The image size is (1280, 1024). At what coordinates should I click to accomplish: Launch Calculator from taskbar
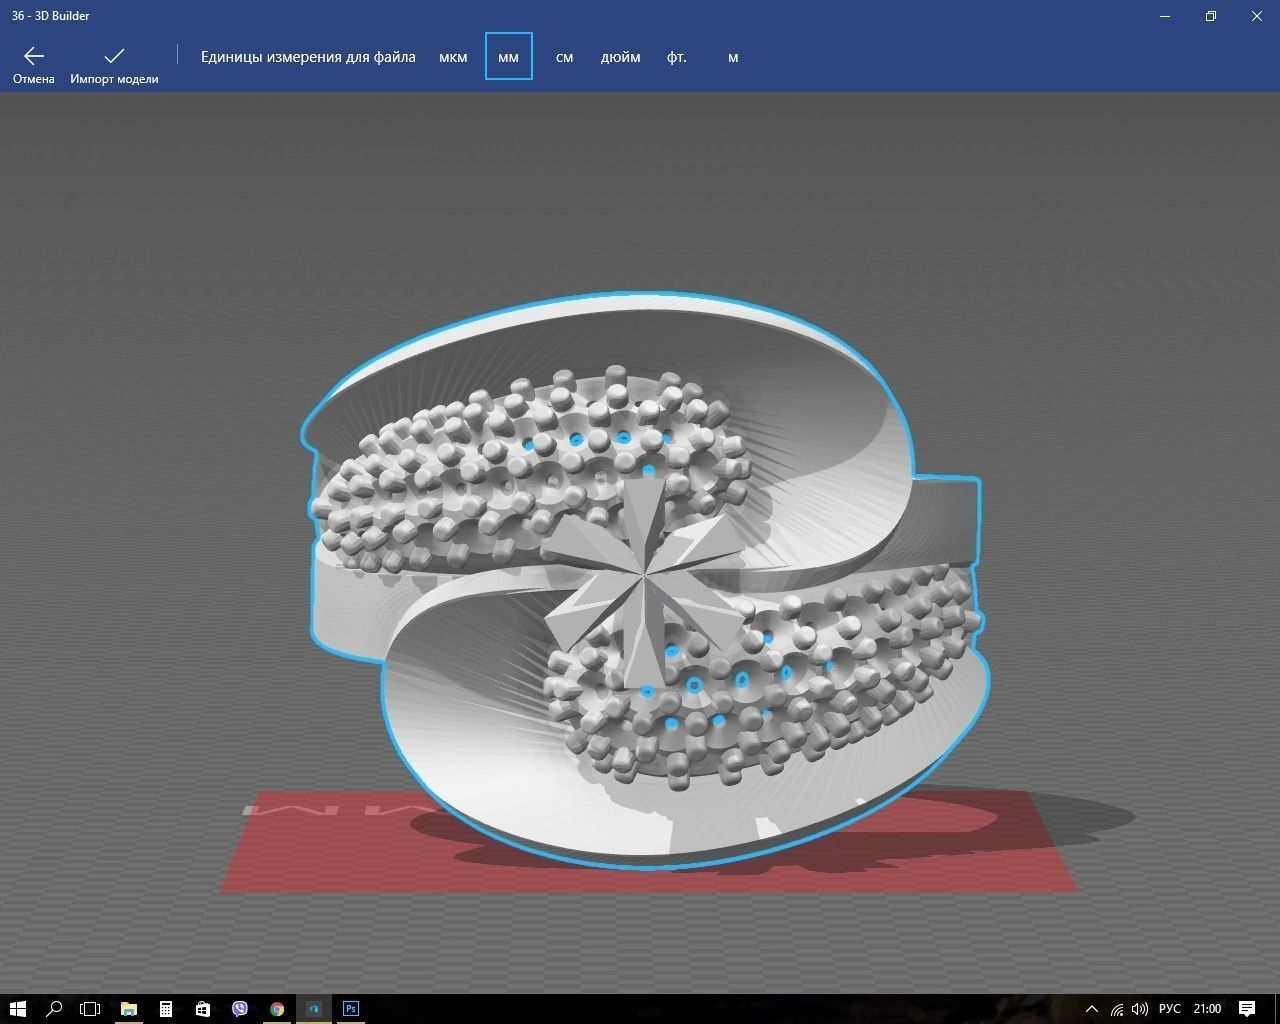coord(166,1008)
